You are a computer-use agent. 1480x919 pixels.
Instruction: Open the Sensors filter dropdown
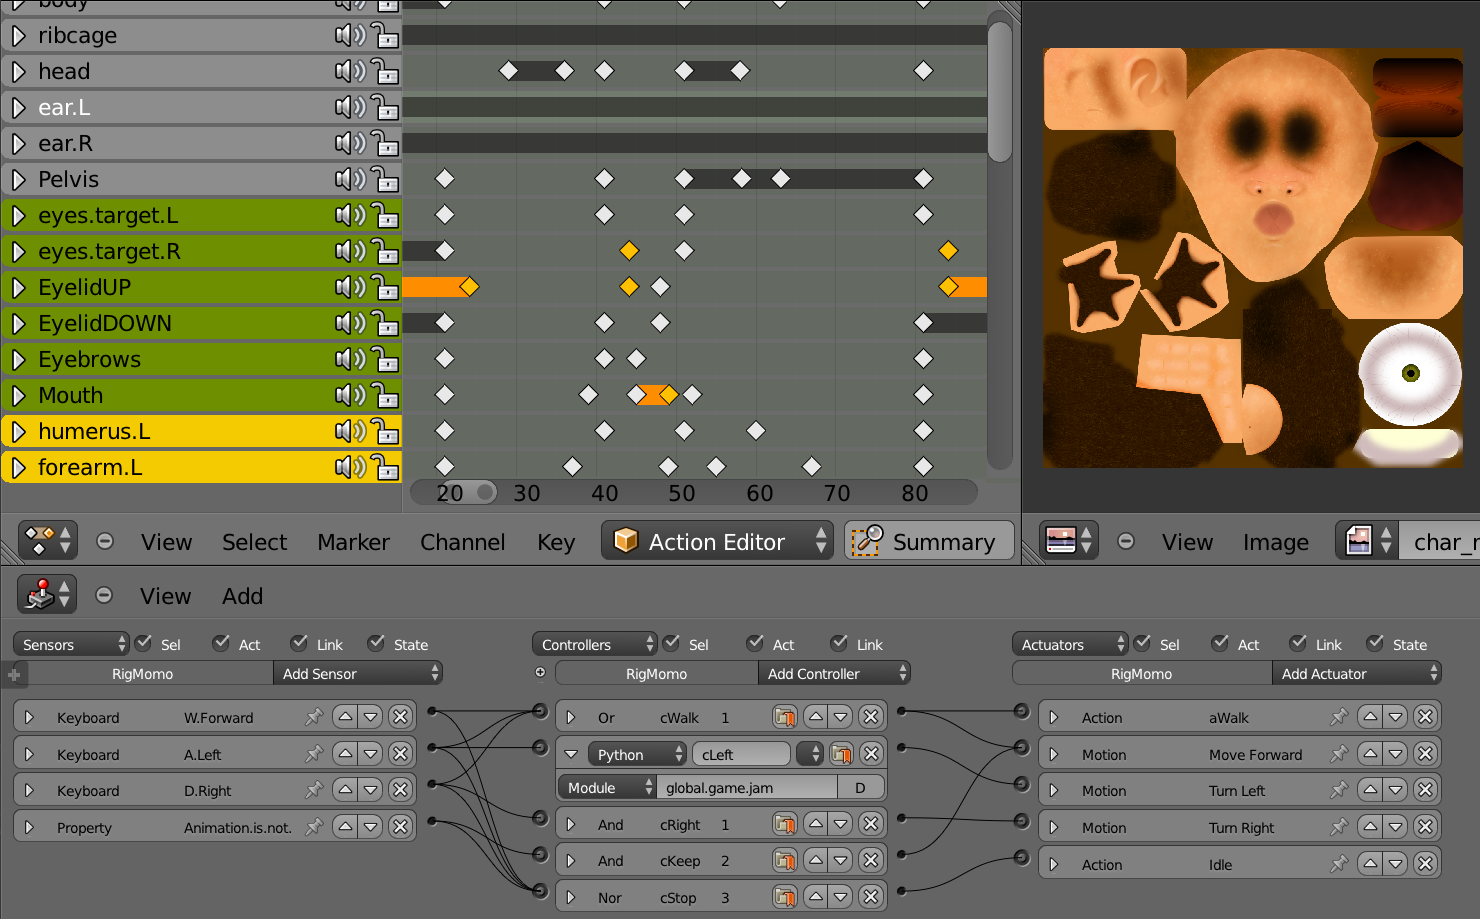(70, 643)
